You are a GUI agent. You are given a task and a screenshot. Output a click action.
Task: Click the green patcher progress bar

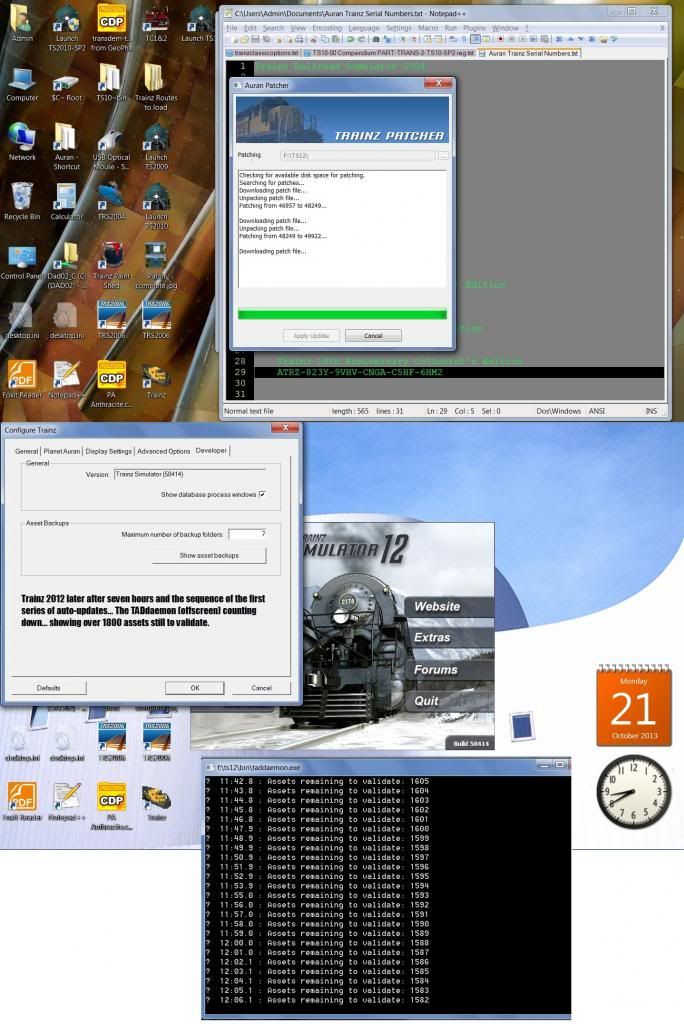(342, 315)
